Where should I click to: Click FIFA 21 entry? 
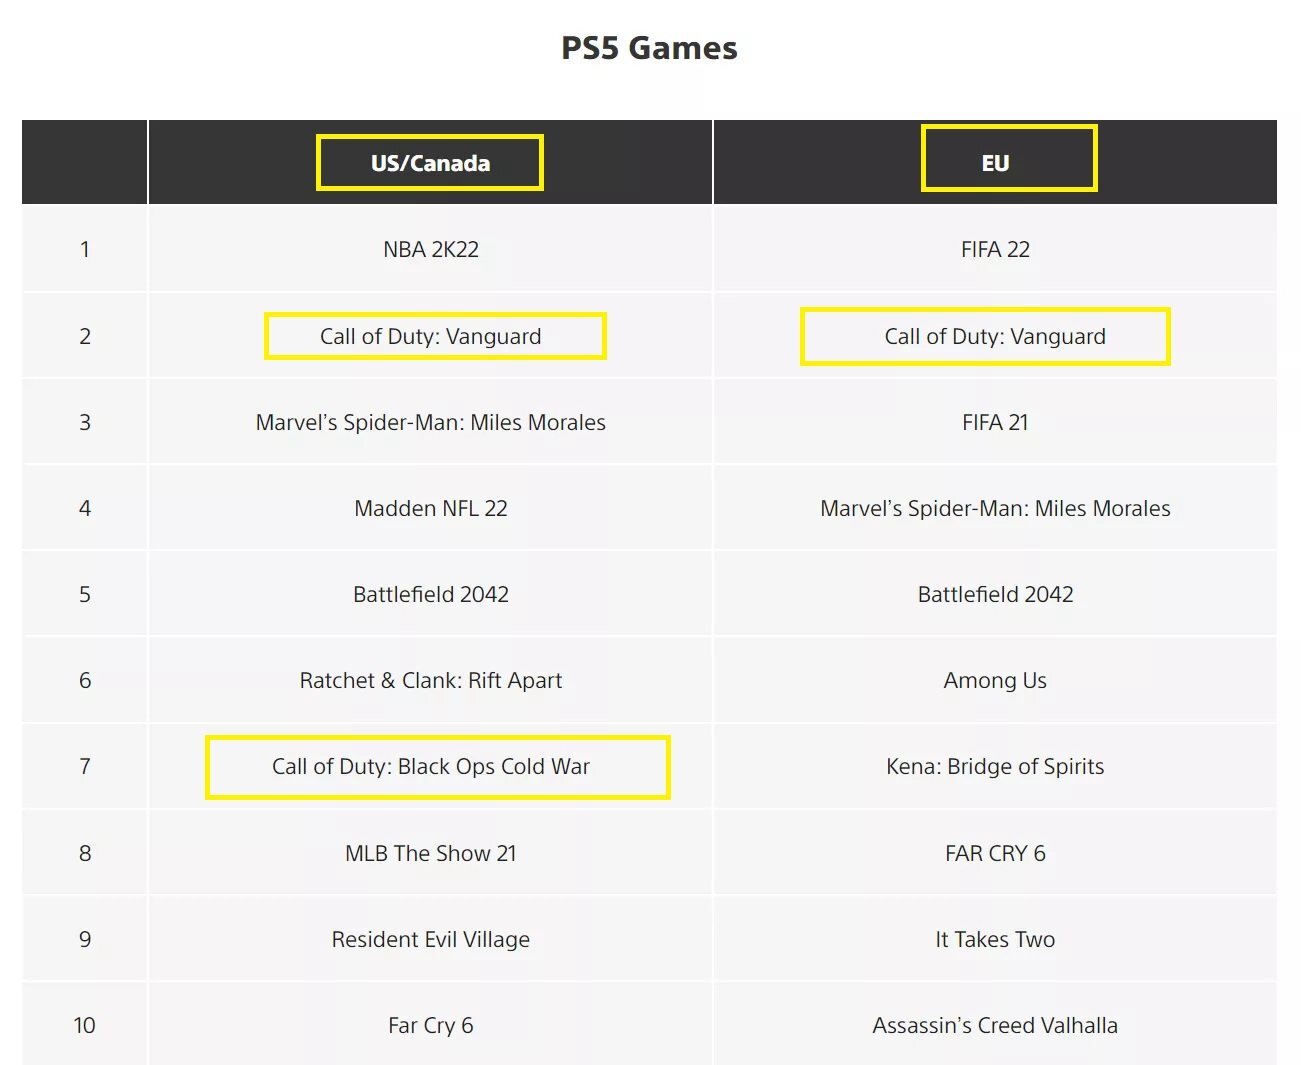(x=995, y=422)
